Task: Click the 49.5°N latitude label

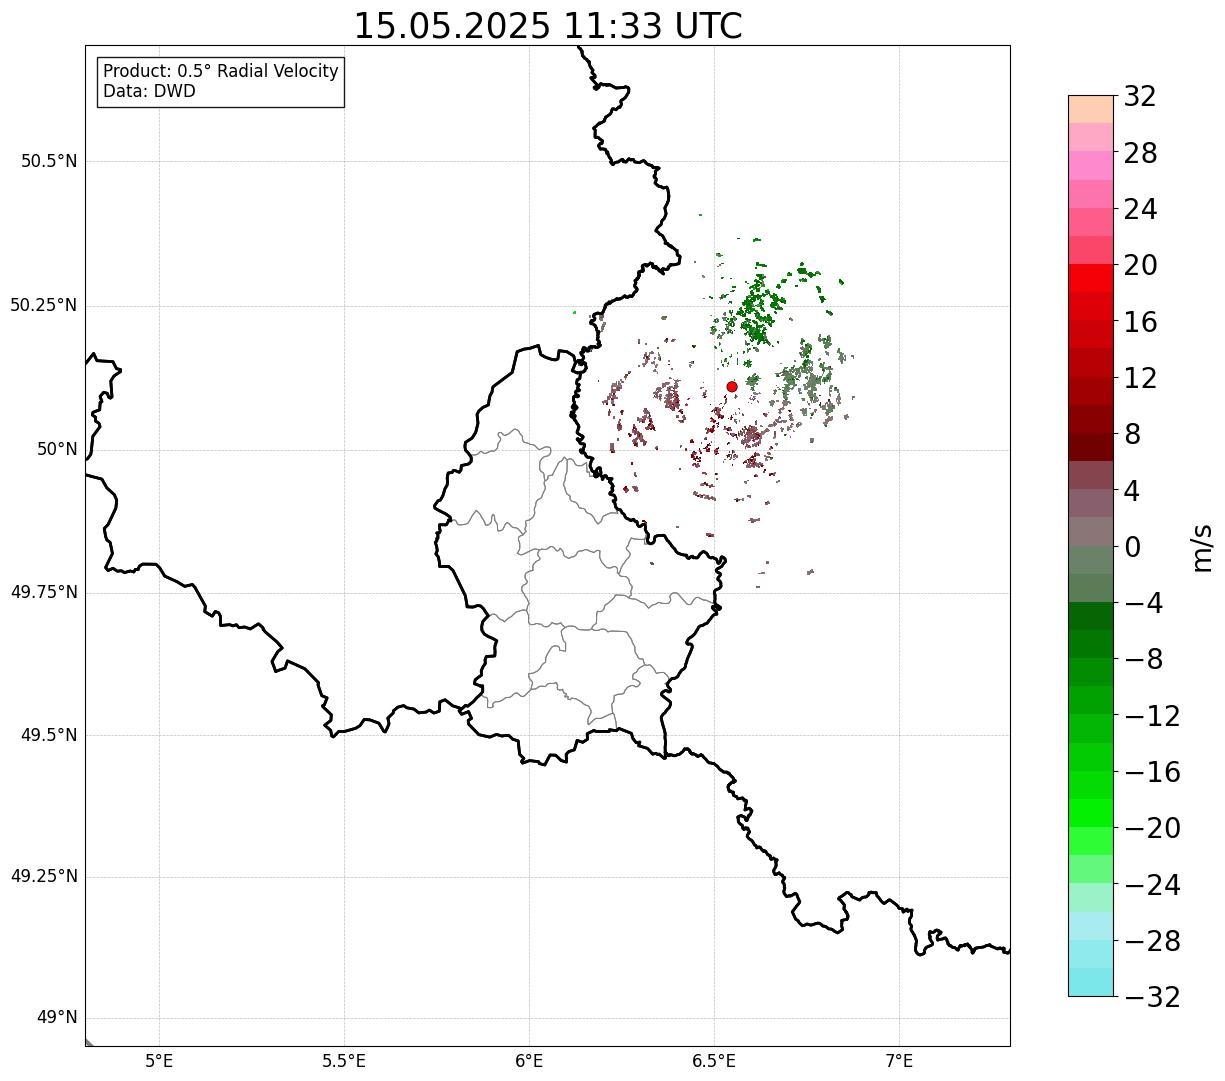Action: click(x=49, y=735)
